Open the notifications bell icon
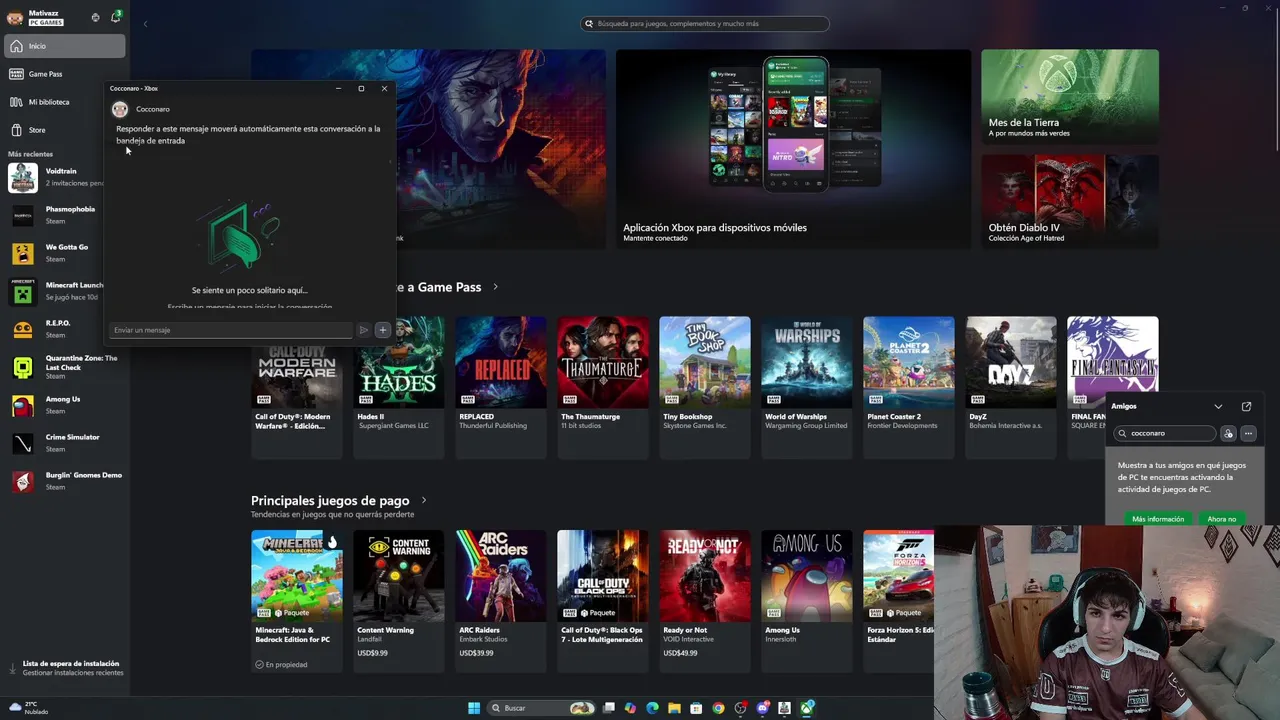1280x720 pixels. 115,17
